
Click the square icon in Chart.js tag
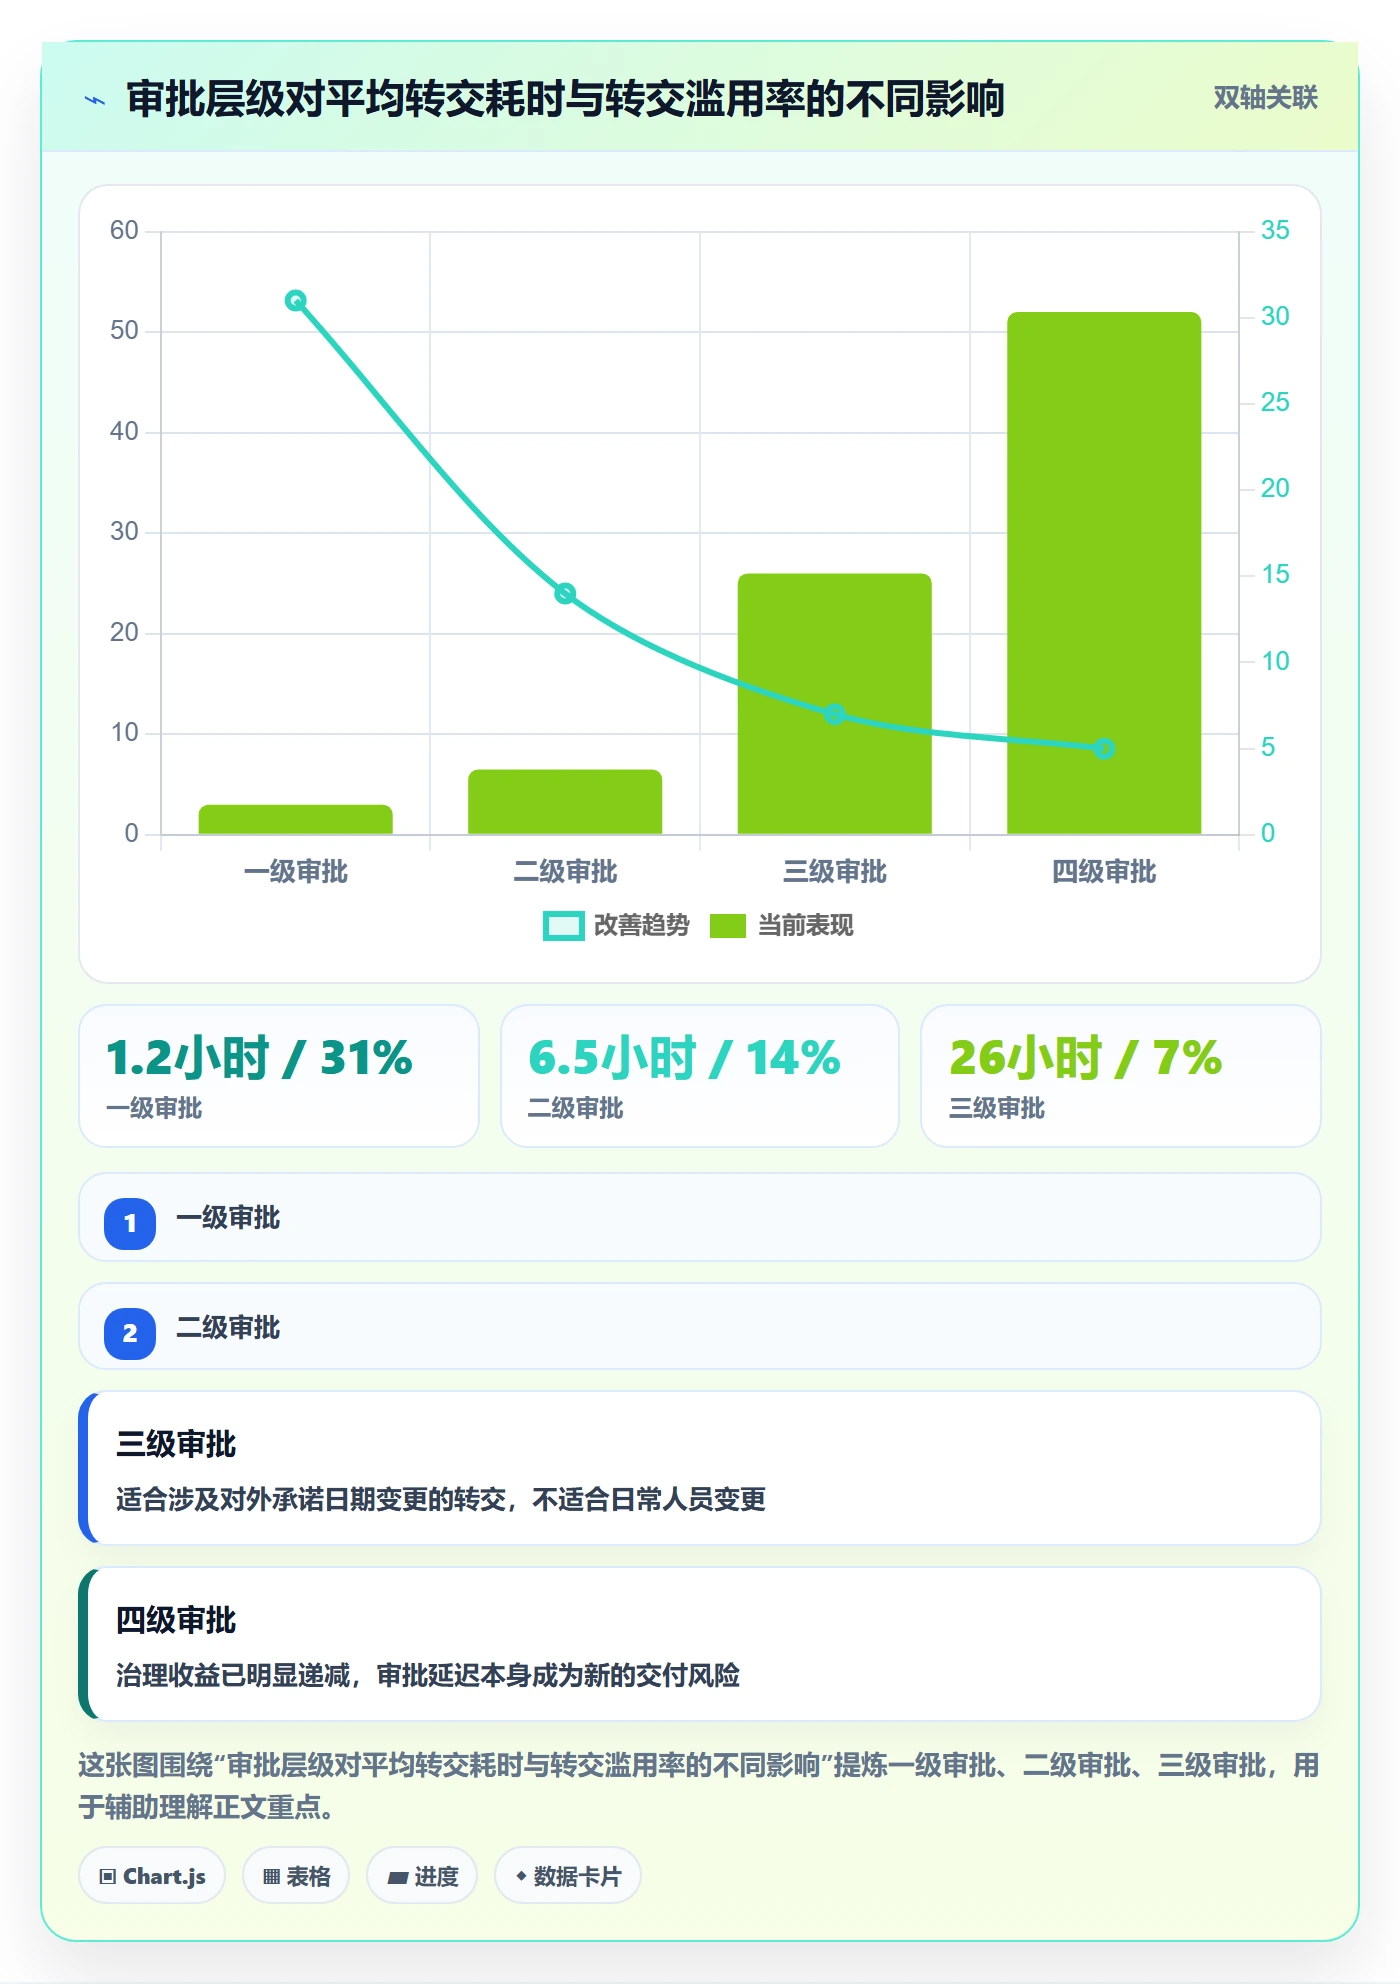(108, 1877)
